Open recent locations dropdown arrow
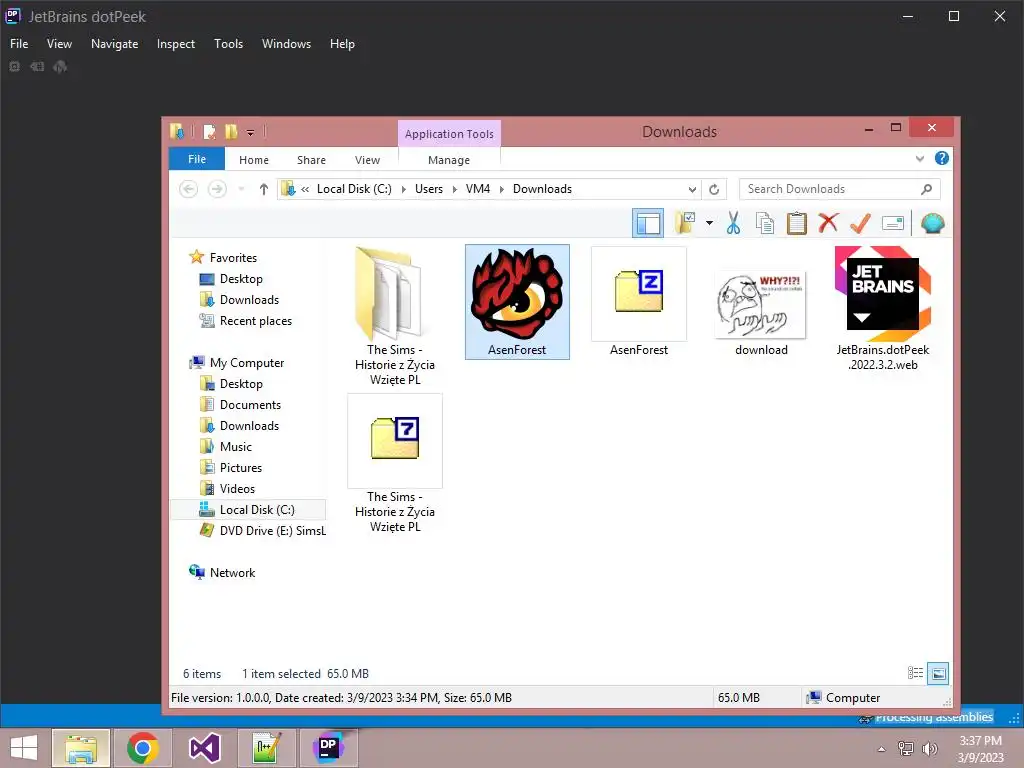Screen dimensions: 1024x768 click(x=242, y=189)
